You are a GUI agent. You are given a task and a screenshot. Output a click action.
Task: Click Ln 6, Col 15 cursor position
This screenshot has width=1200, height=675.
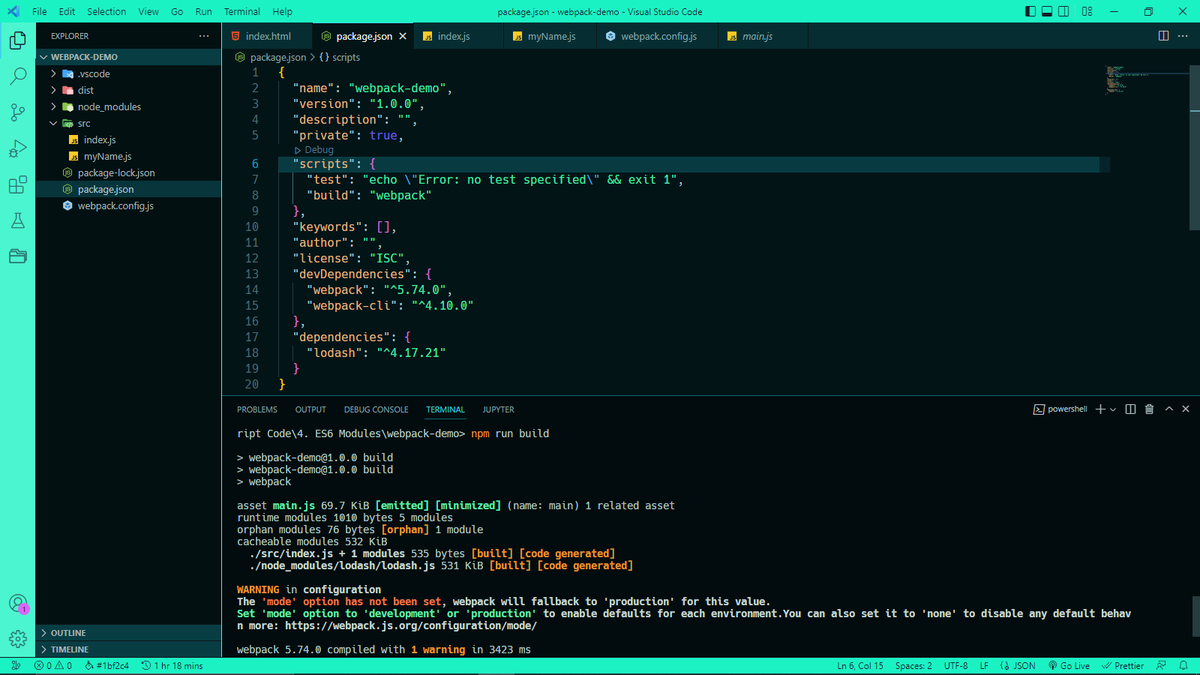click(860, 666)
